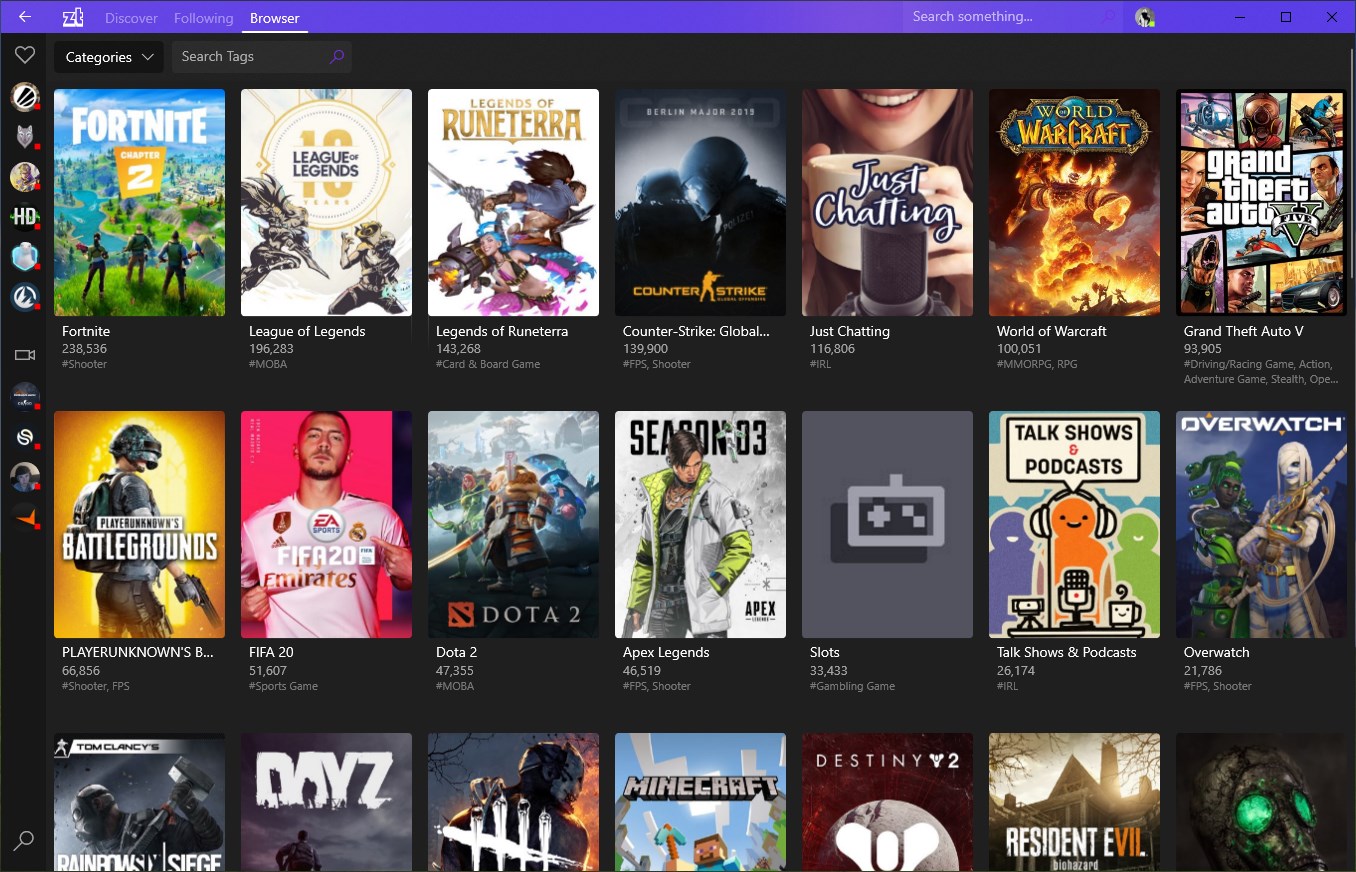Open the League of Legends cover art
This screenshot has height=872, width=1356.
click(326, 203)
